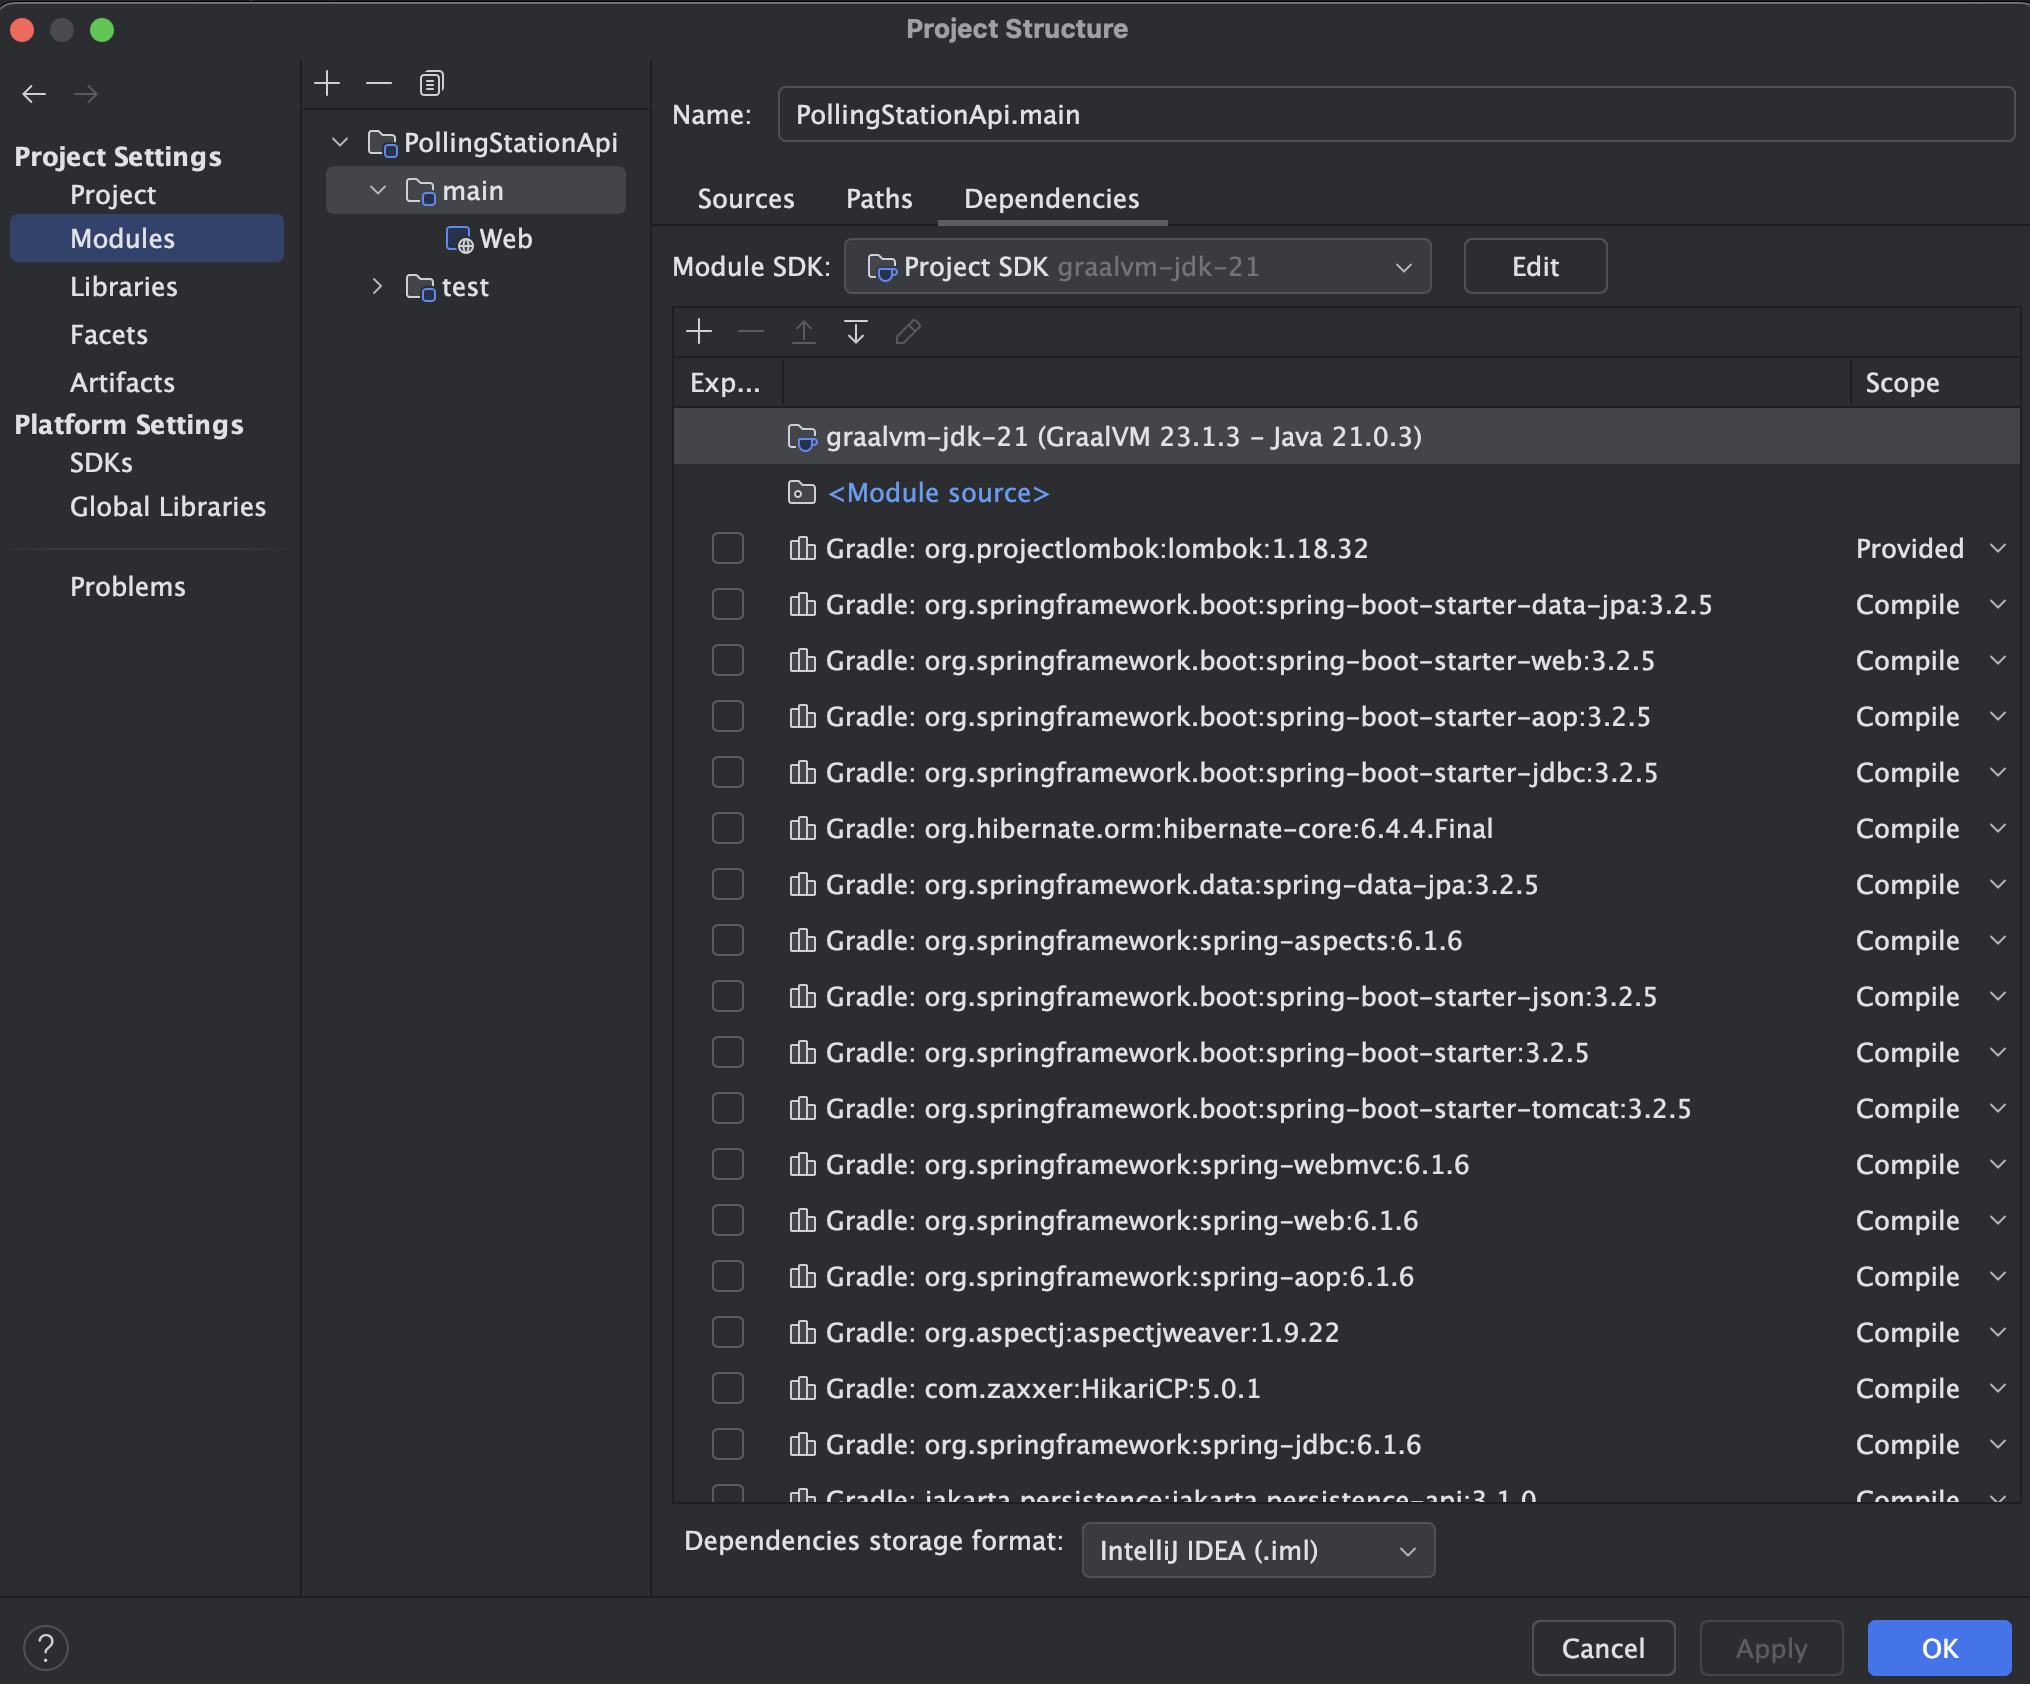Click the spring-webmvc library icon

(x=802, y=1165)
